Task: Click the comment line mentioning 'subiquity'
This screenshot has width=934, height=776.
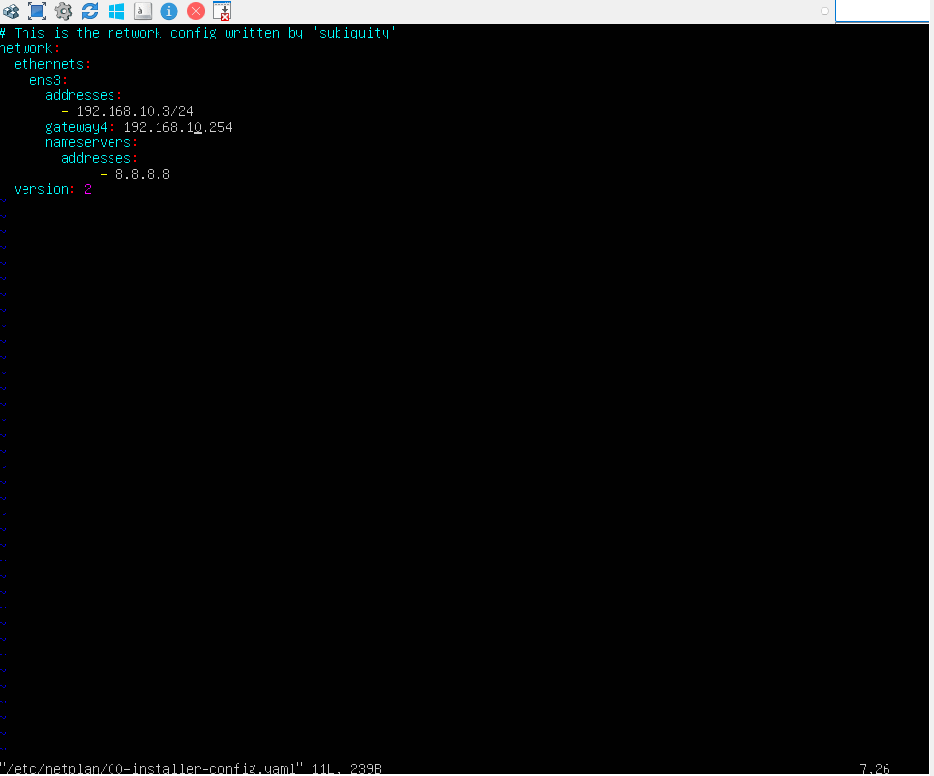Action: 198,33
